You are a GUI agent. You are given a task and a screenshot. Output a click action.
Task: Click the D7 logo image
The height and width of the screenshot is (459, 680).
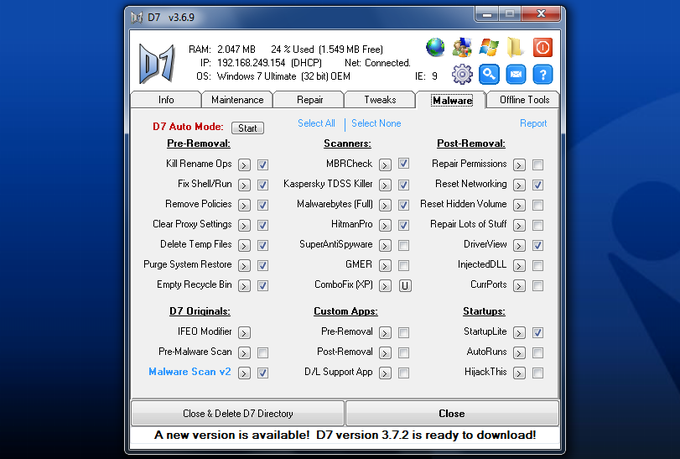tap(157, 63)
